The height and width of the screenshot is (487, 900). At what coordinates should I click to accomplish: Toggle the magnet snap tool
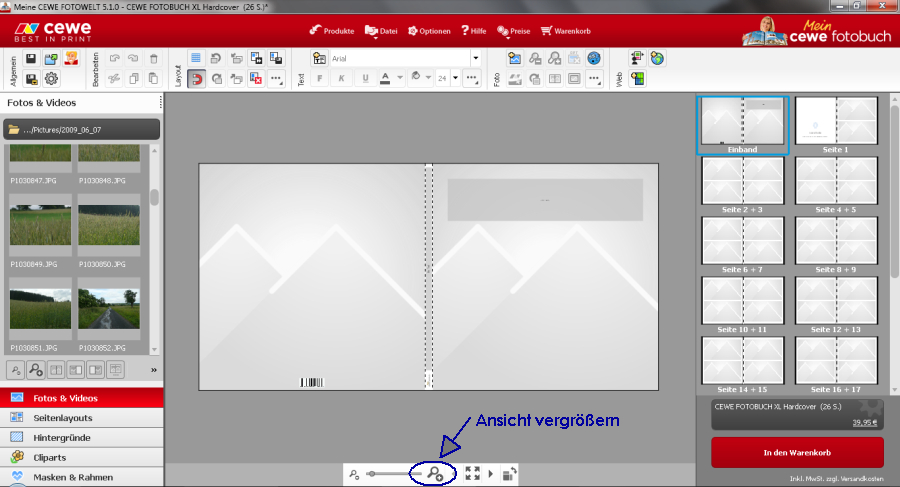click(196, 78)
